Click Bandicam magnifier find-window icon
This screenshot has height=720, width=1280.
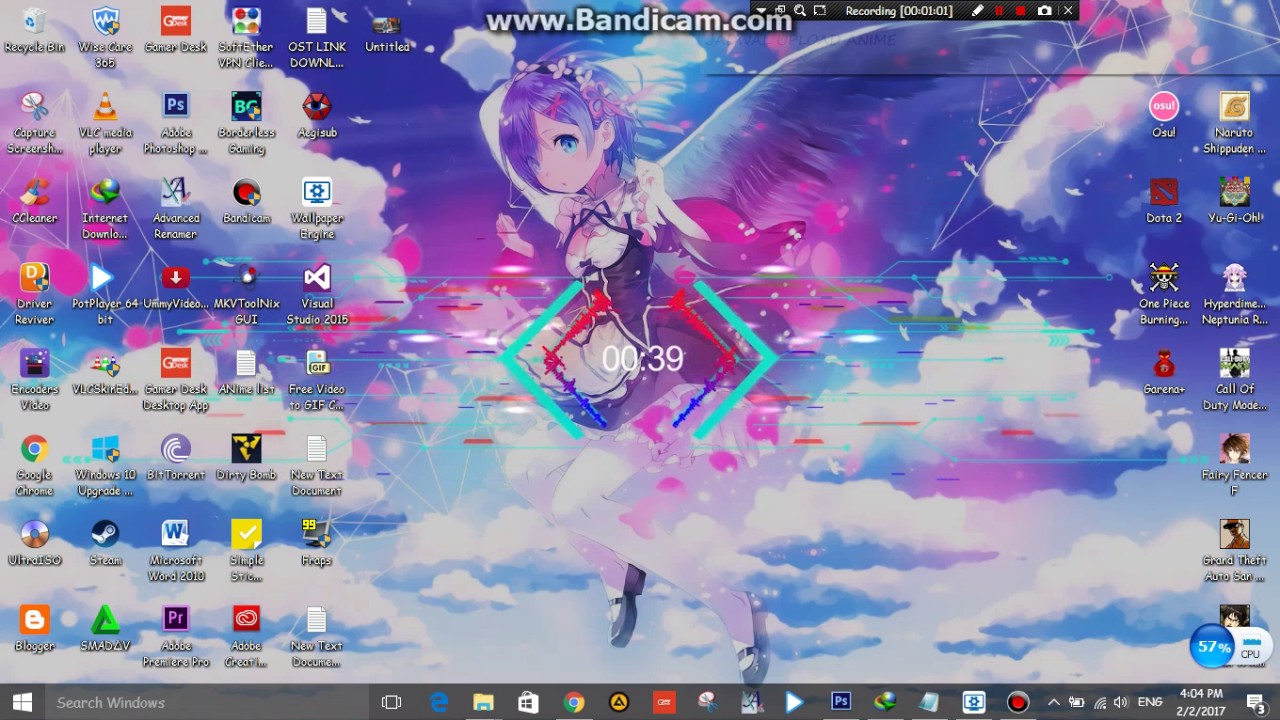point(800,11)
